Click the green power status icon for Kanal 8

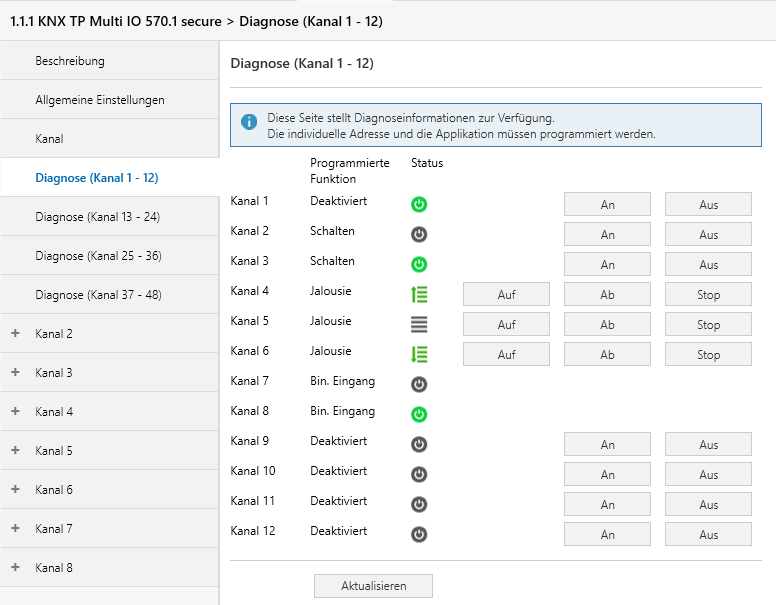click(419, 414)
